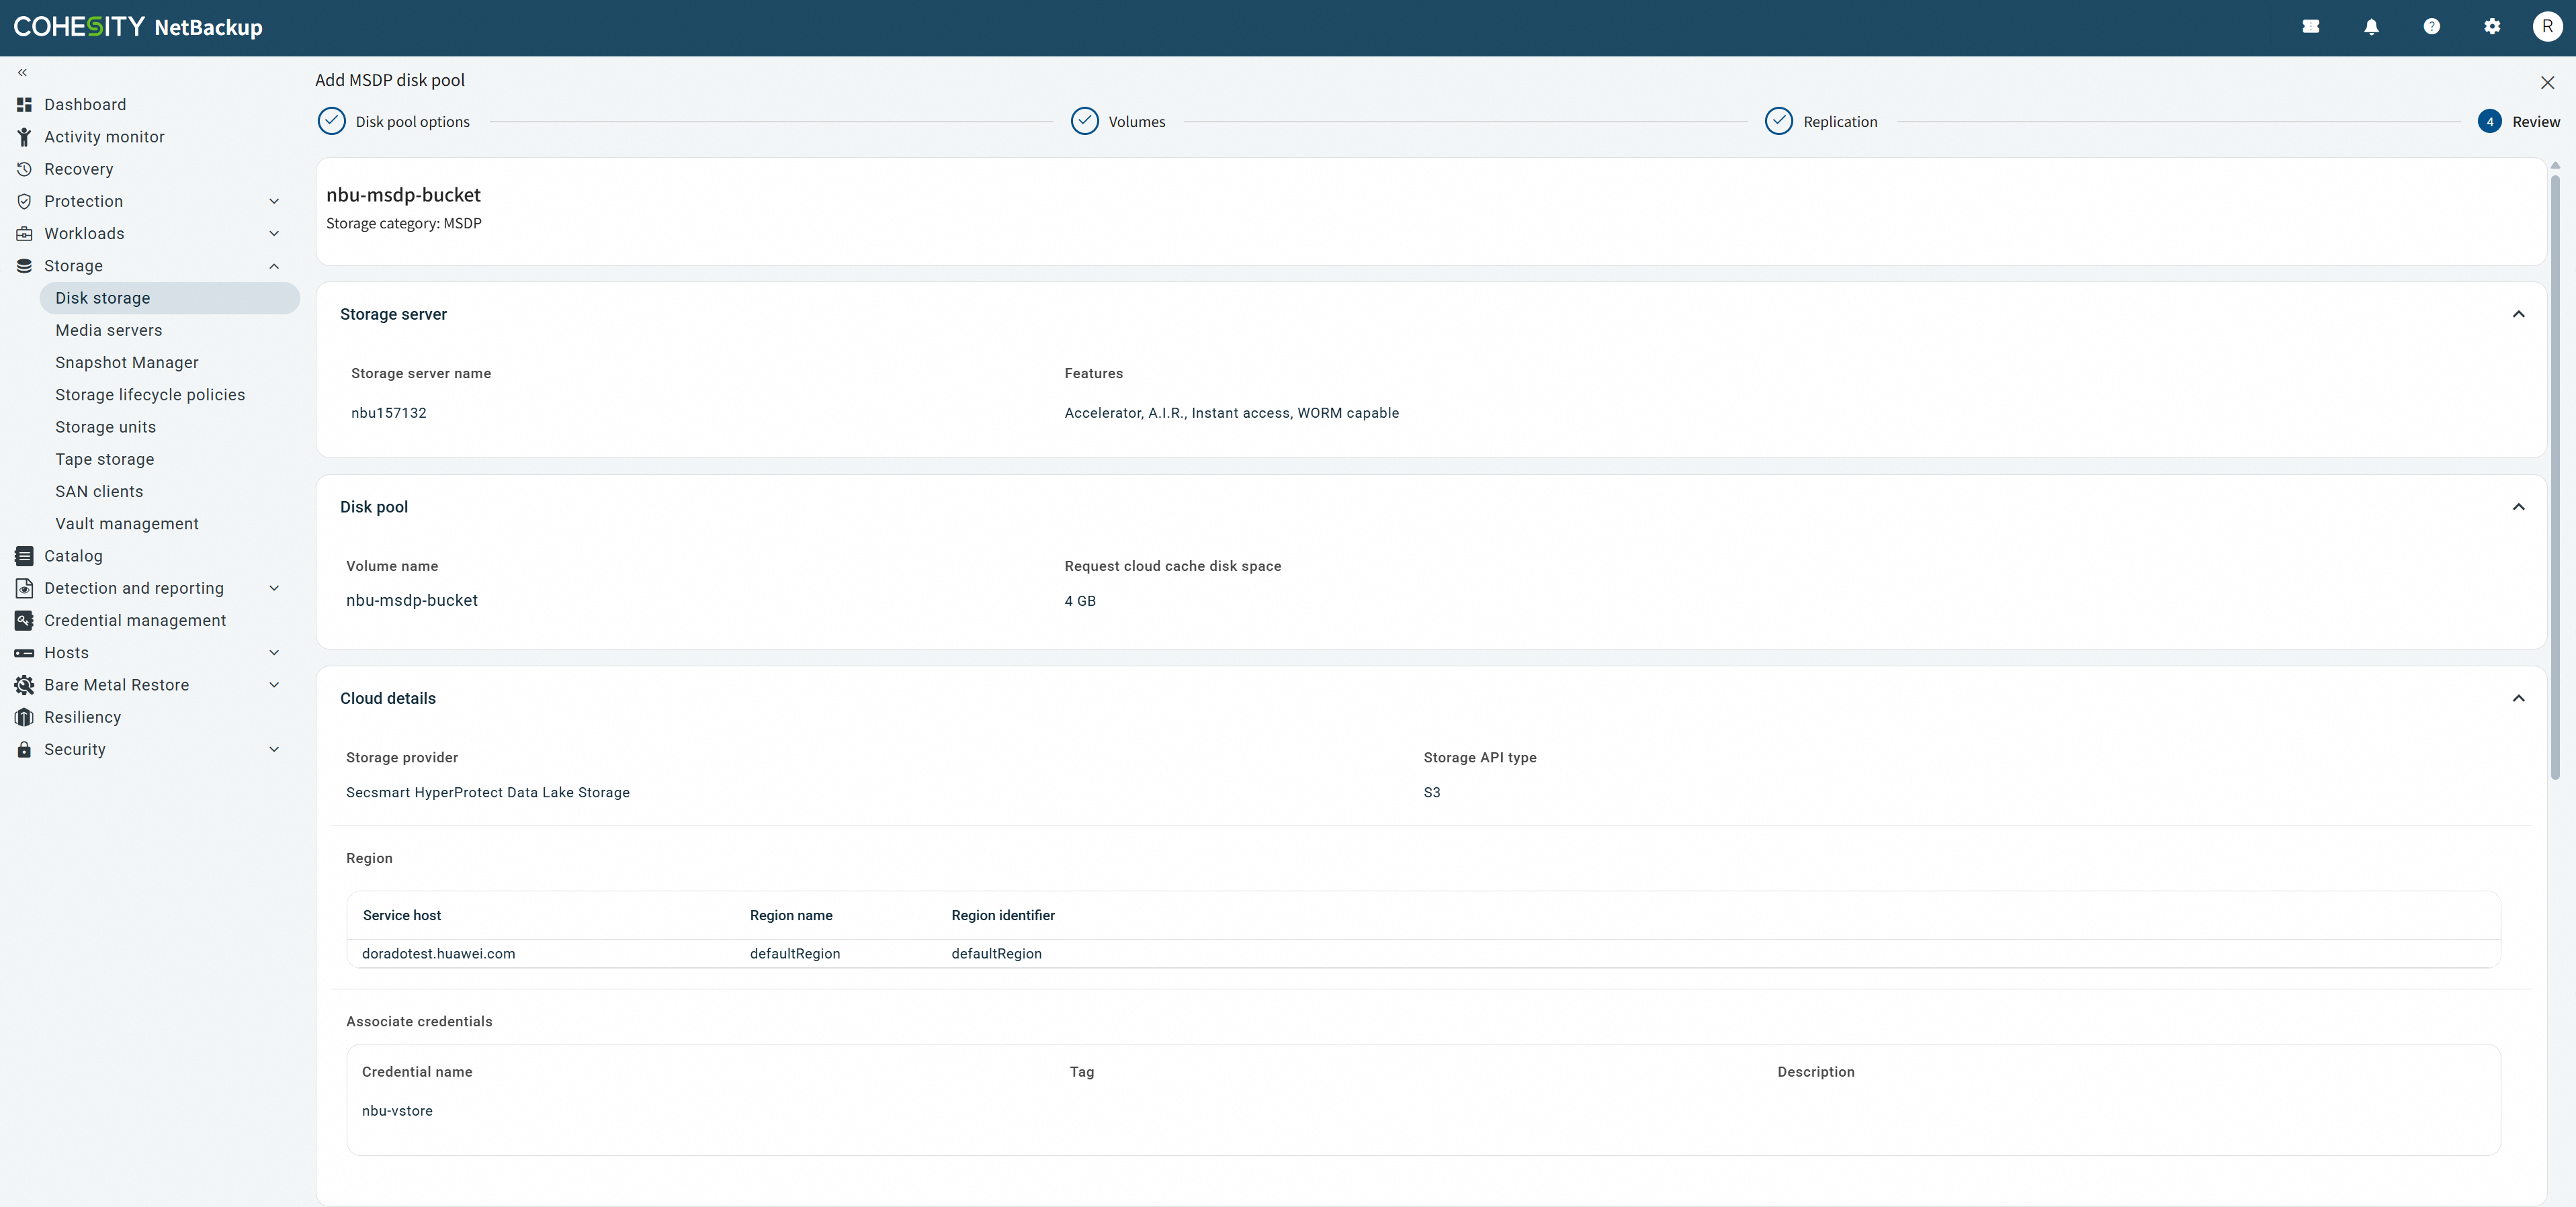Click the Region identifier column header
The height and width of the screenshot is (1207, 2576).
coord(1003,916)
